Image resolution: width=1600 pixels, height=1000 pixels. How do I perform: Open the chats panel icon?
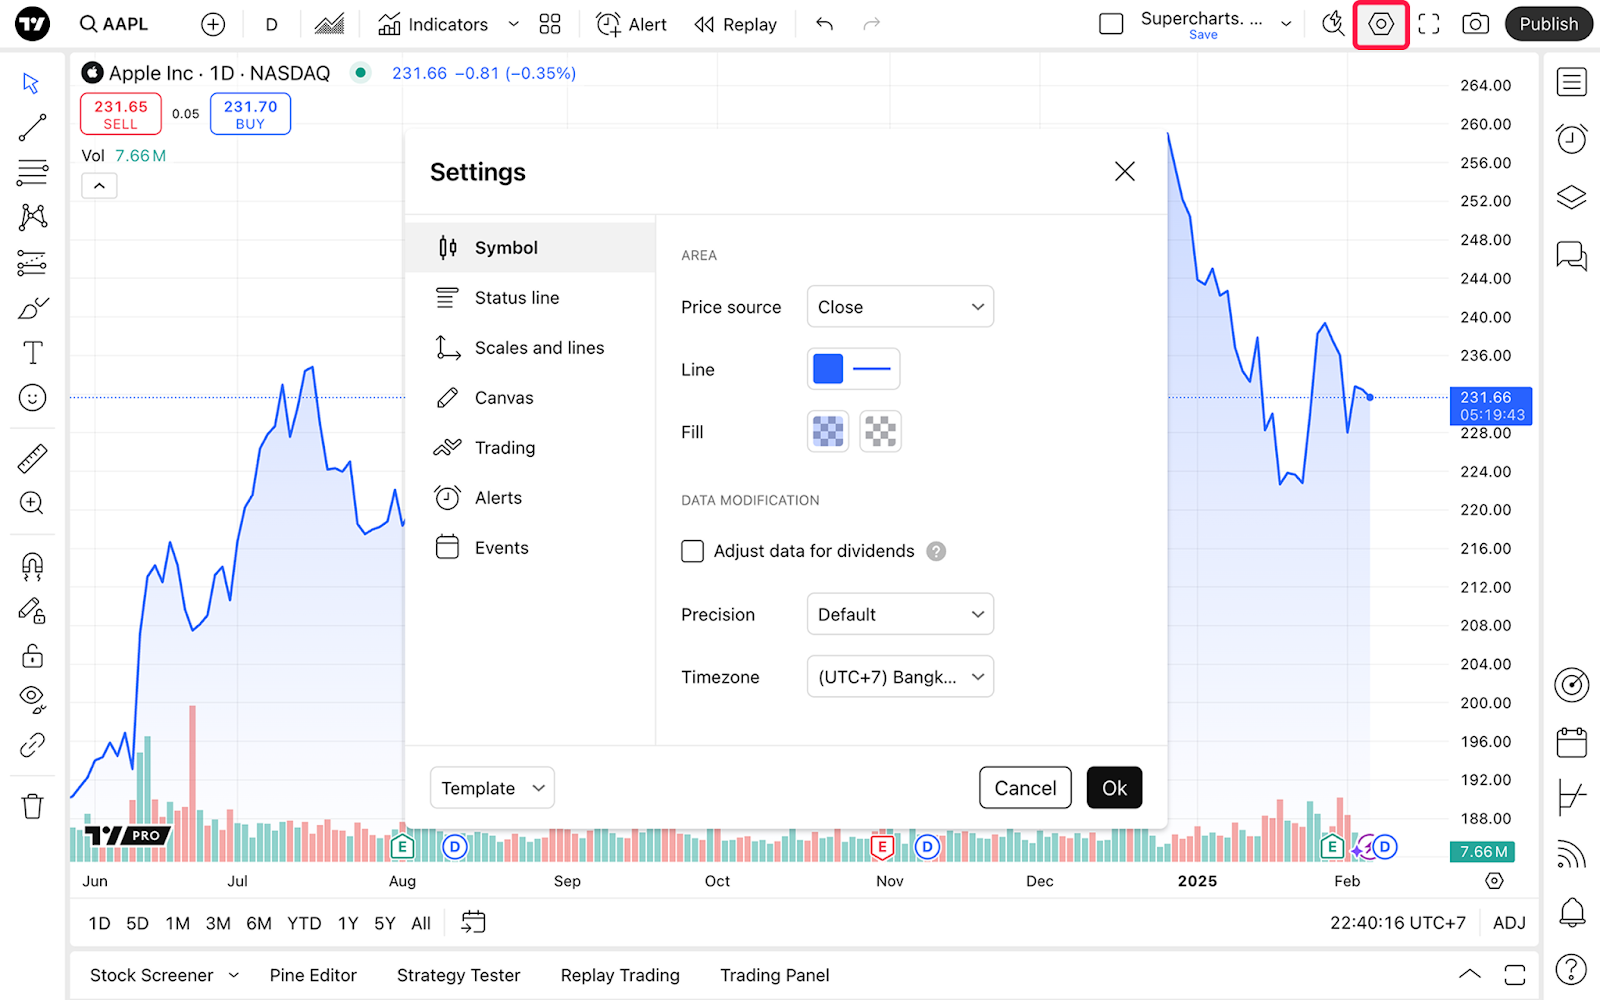click(1571, 256)
